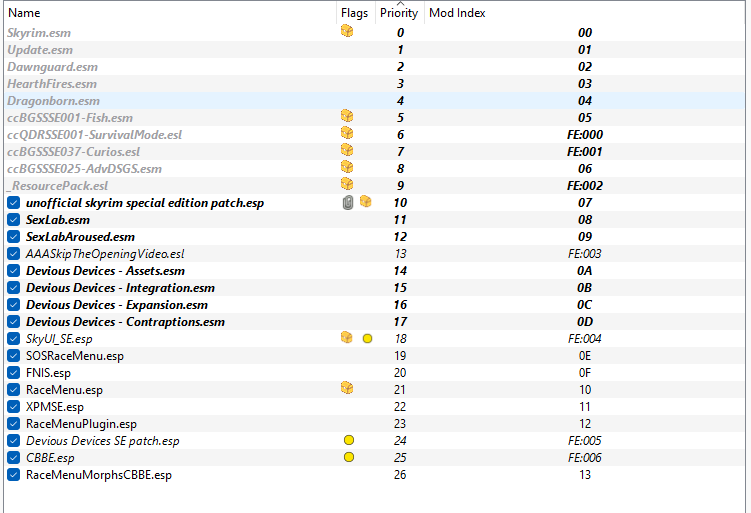This screenshot has width=751, height=513.
Task: Select the SOSRaceMenu.esp plugin name
Action: pos(75,356)
